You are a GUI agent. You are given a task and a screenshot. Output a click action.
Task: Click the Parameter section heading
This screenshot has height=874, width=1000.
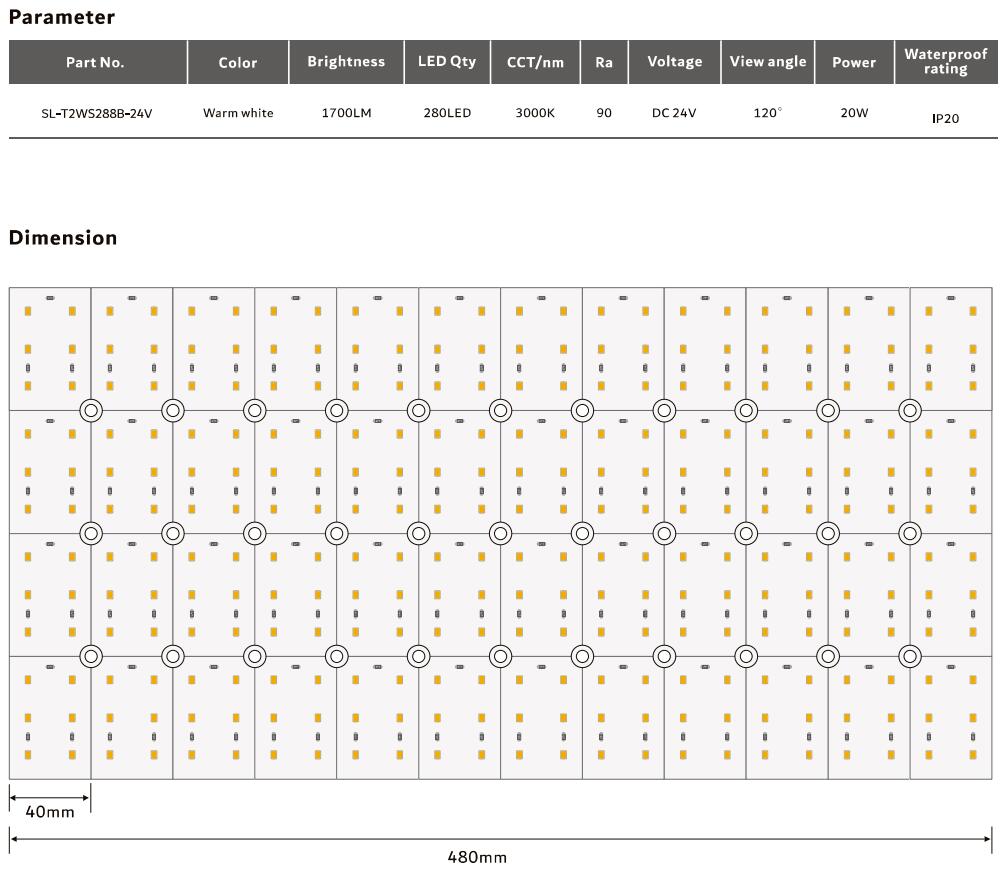62,17
